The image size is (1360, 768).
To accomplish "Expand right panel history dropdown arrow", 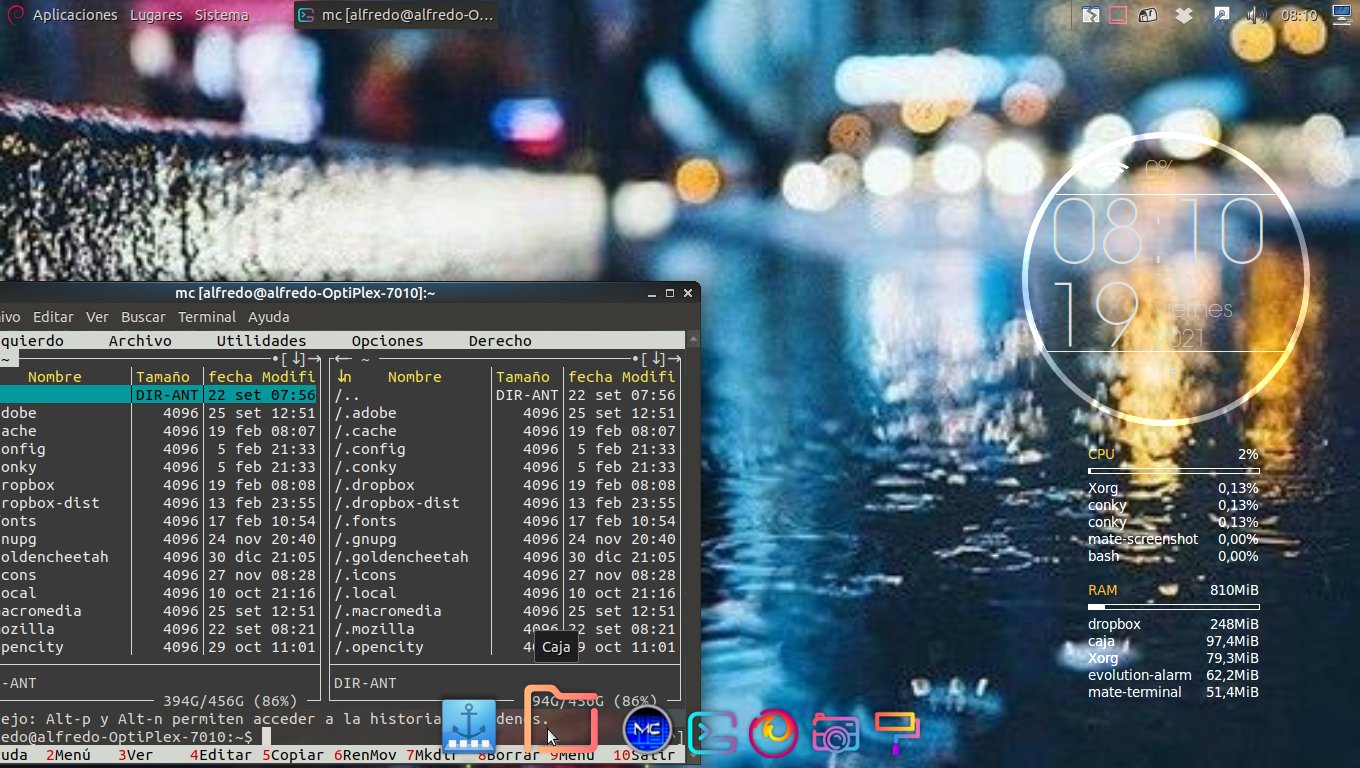I will tap(656, 359).
